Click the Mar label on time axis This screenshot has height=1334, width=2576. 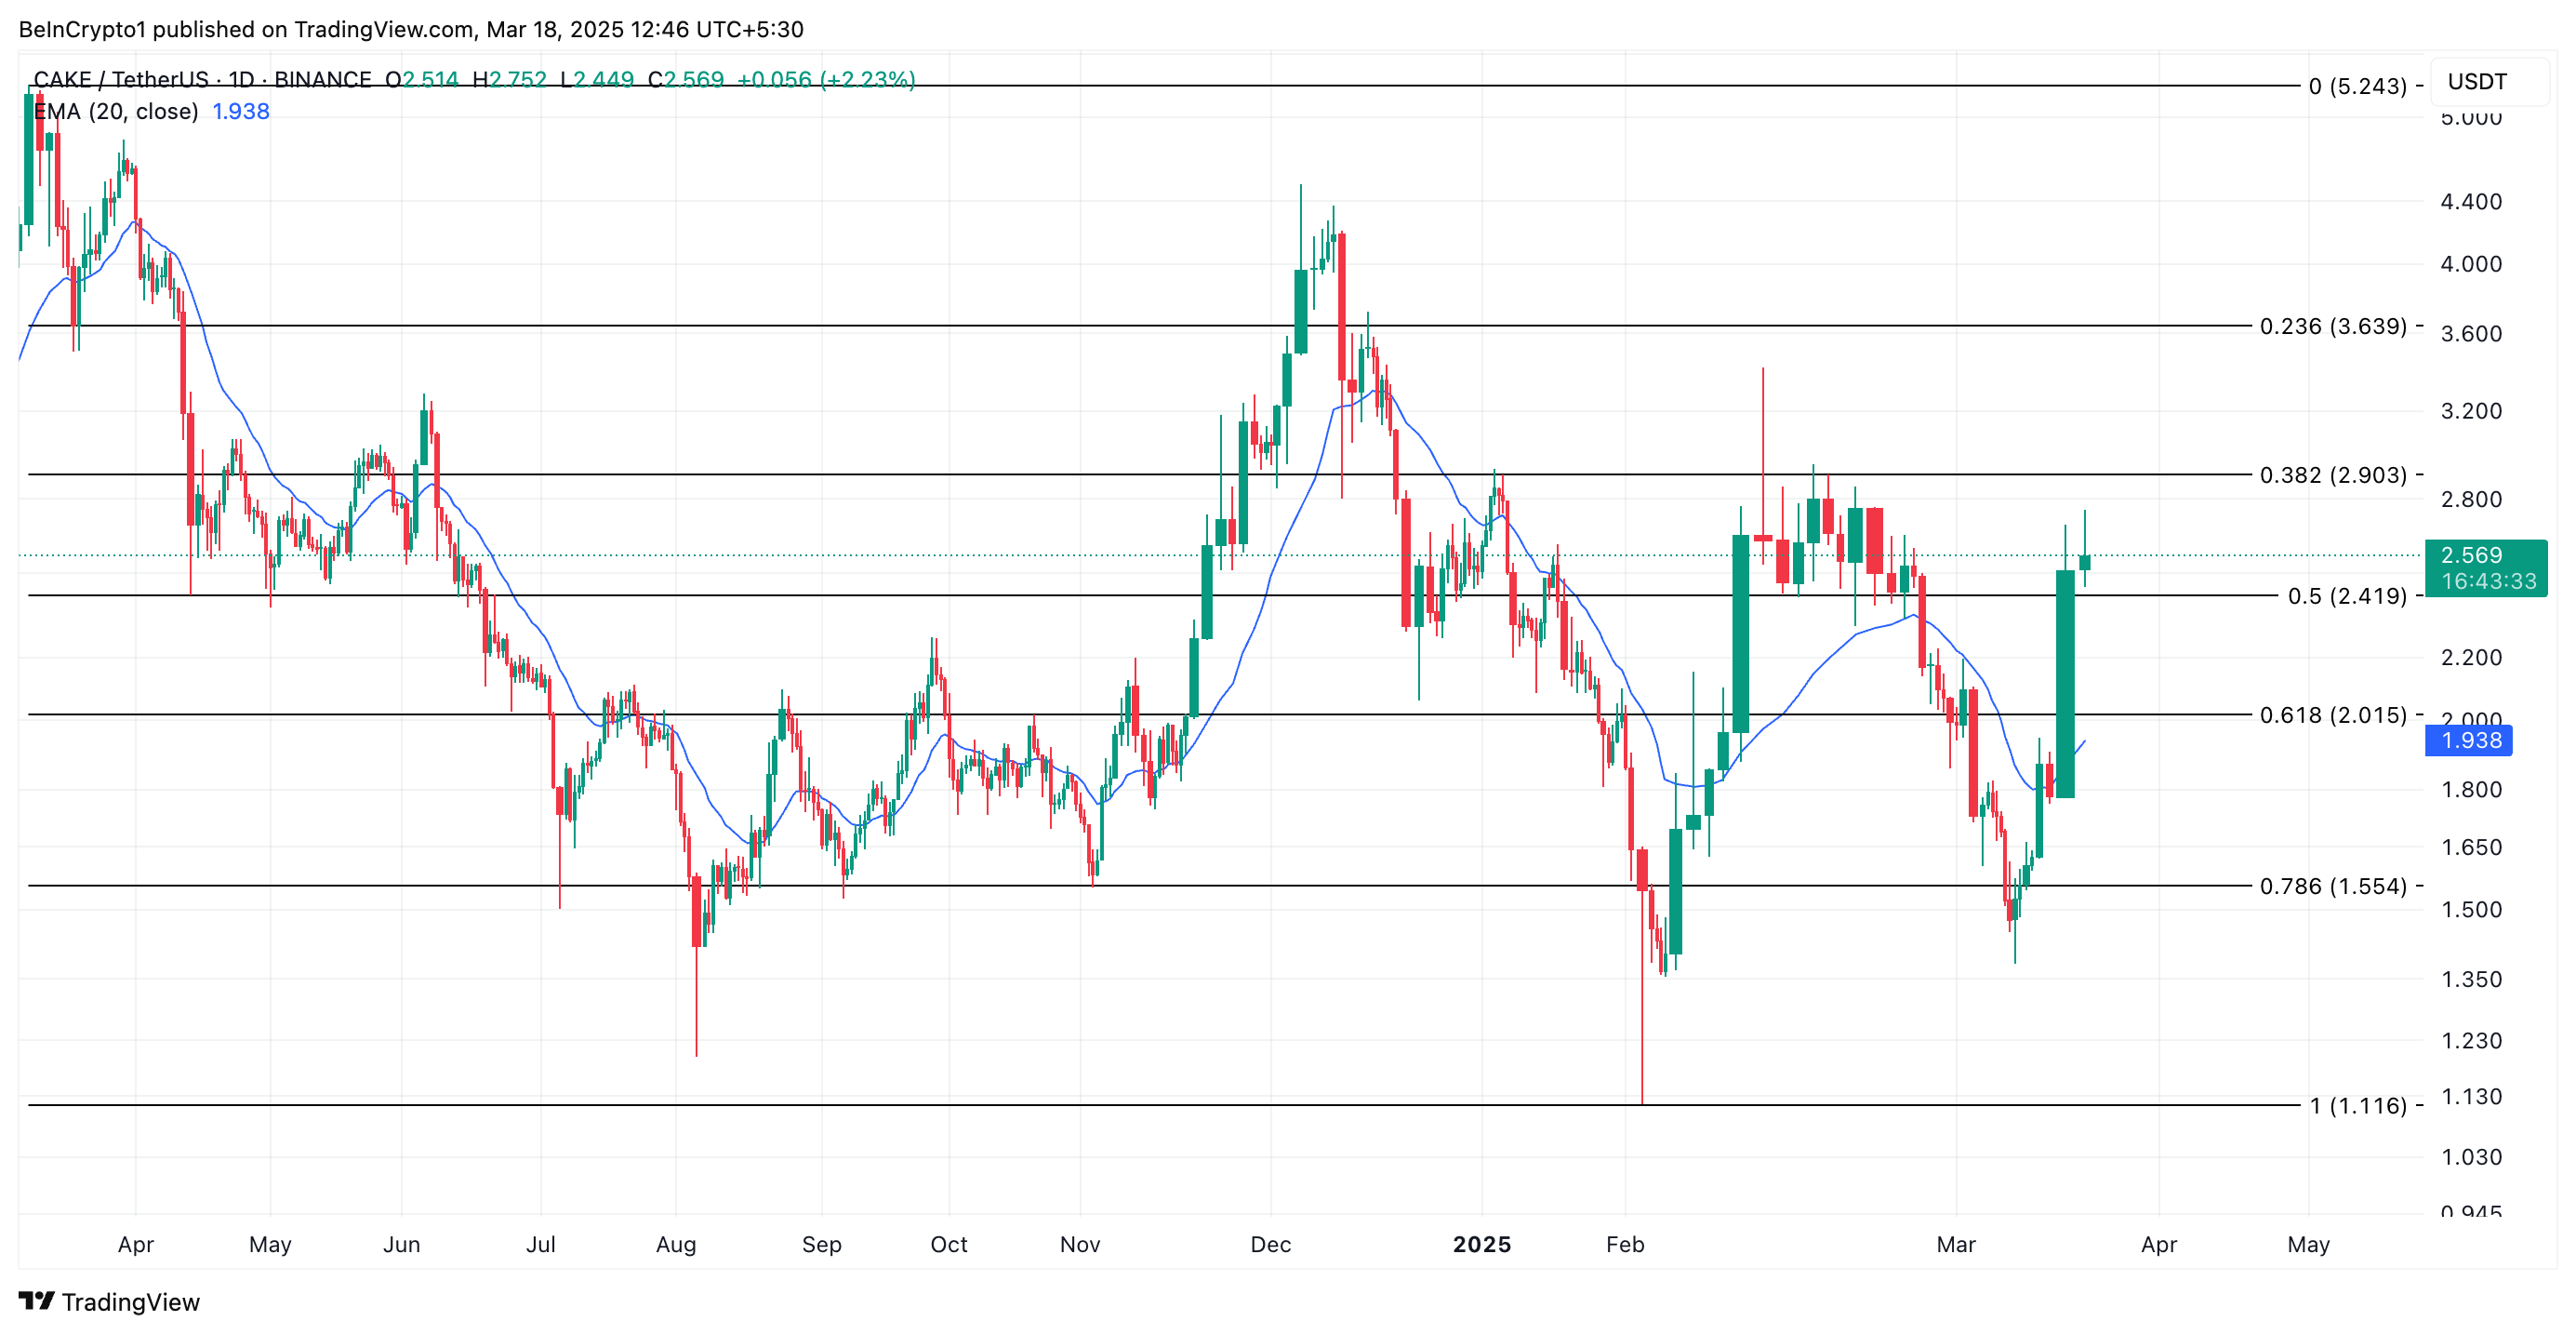click(1955, 1244)
